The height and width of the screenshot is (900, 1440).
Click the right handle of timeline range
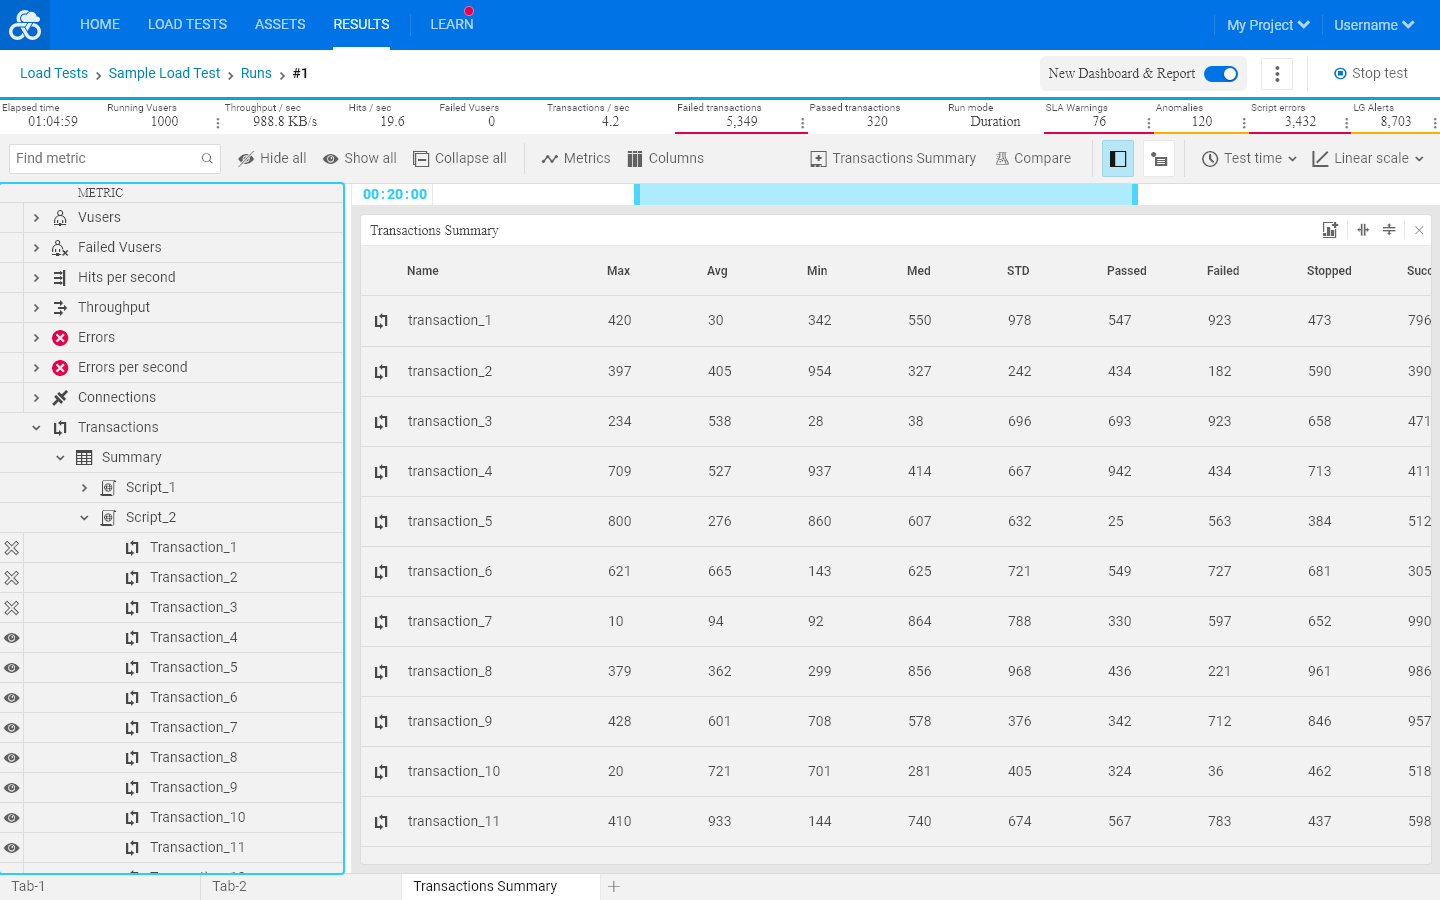point(1135,195)
